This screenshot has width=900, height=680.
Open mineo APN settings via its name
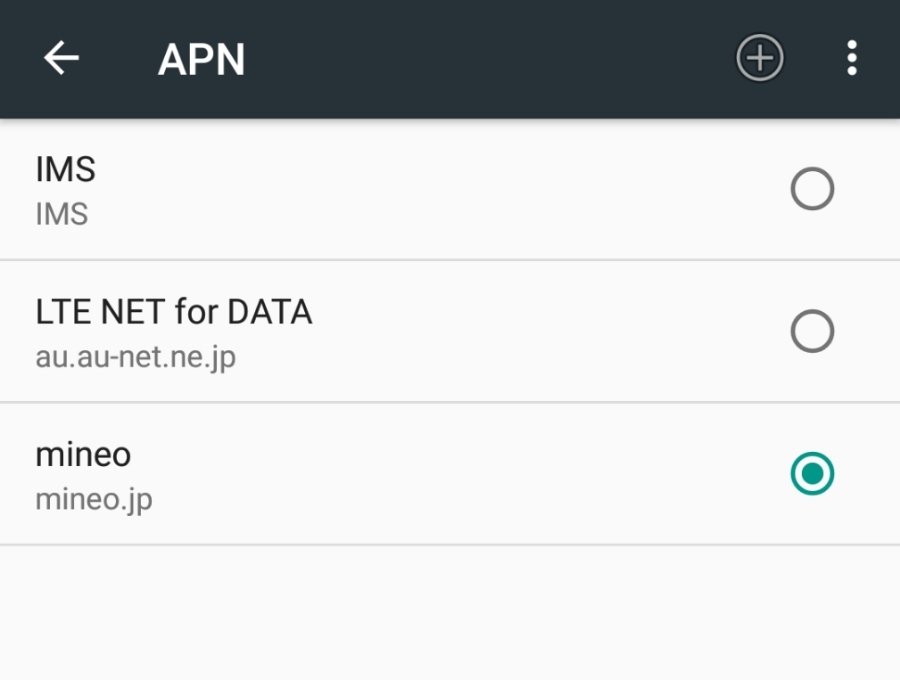[x=83, y=455]
